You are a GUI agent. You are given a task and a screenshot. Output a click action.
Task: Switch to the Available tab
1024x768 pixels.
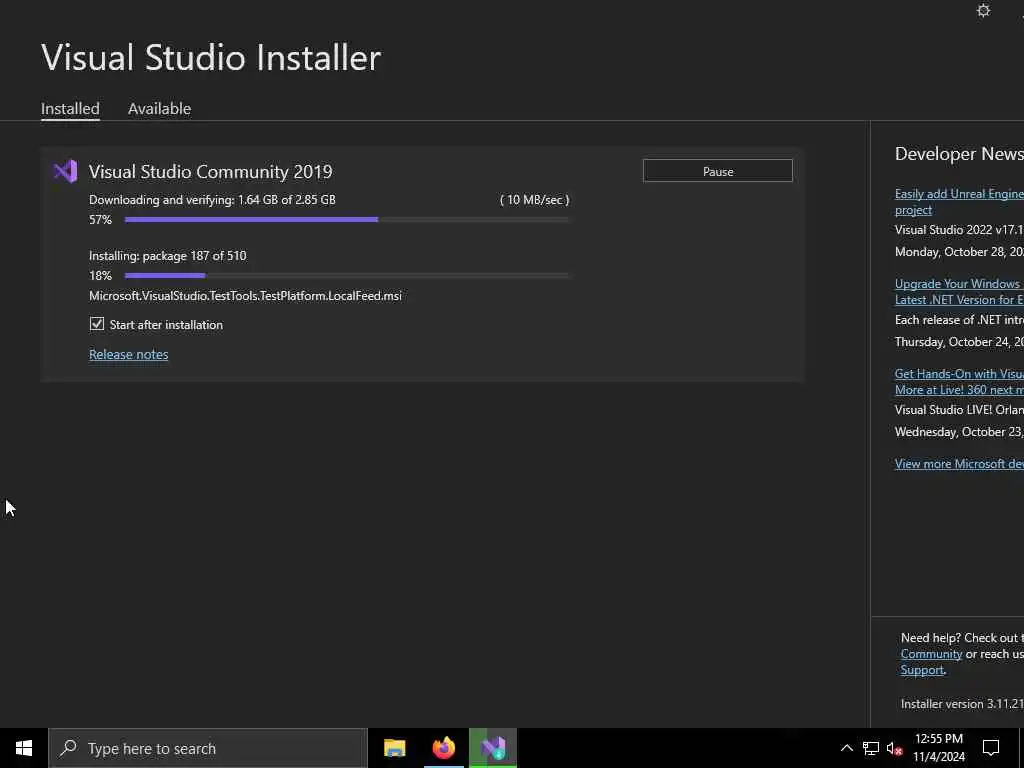coord(159,108)
